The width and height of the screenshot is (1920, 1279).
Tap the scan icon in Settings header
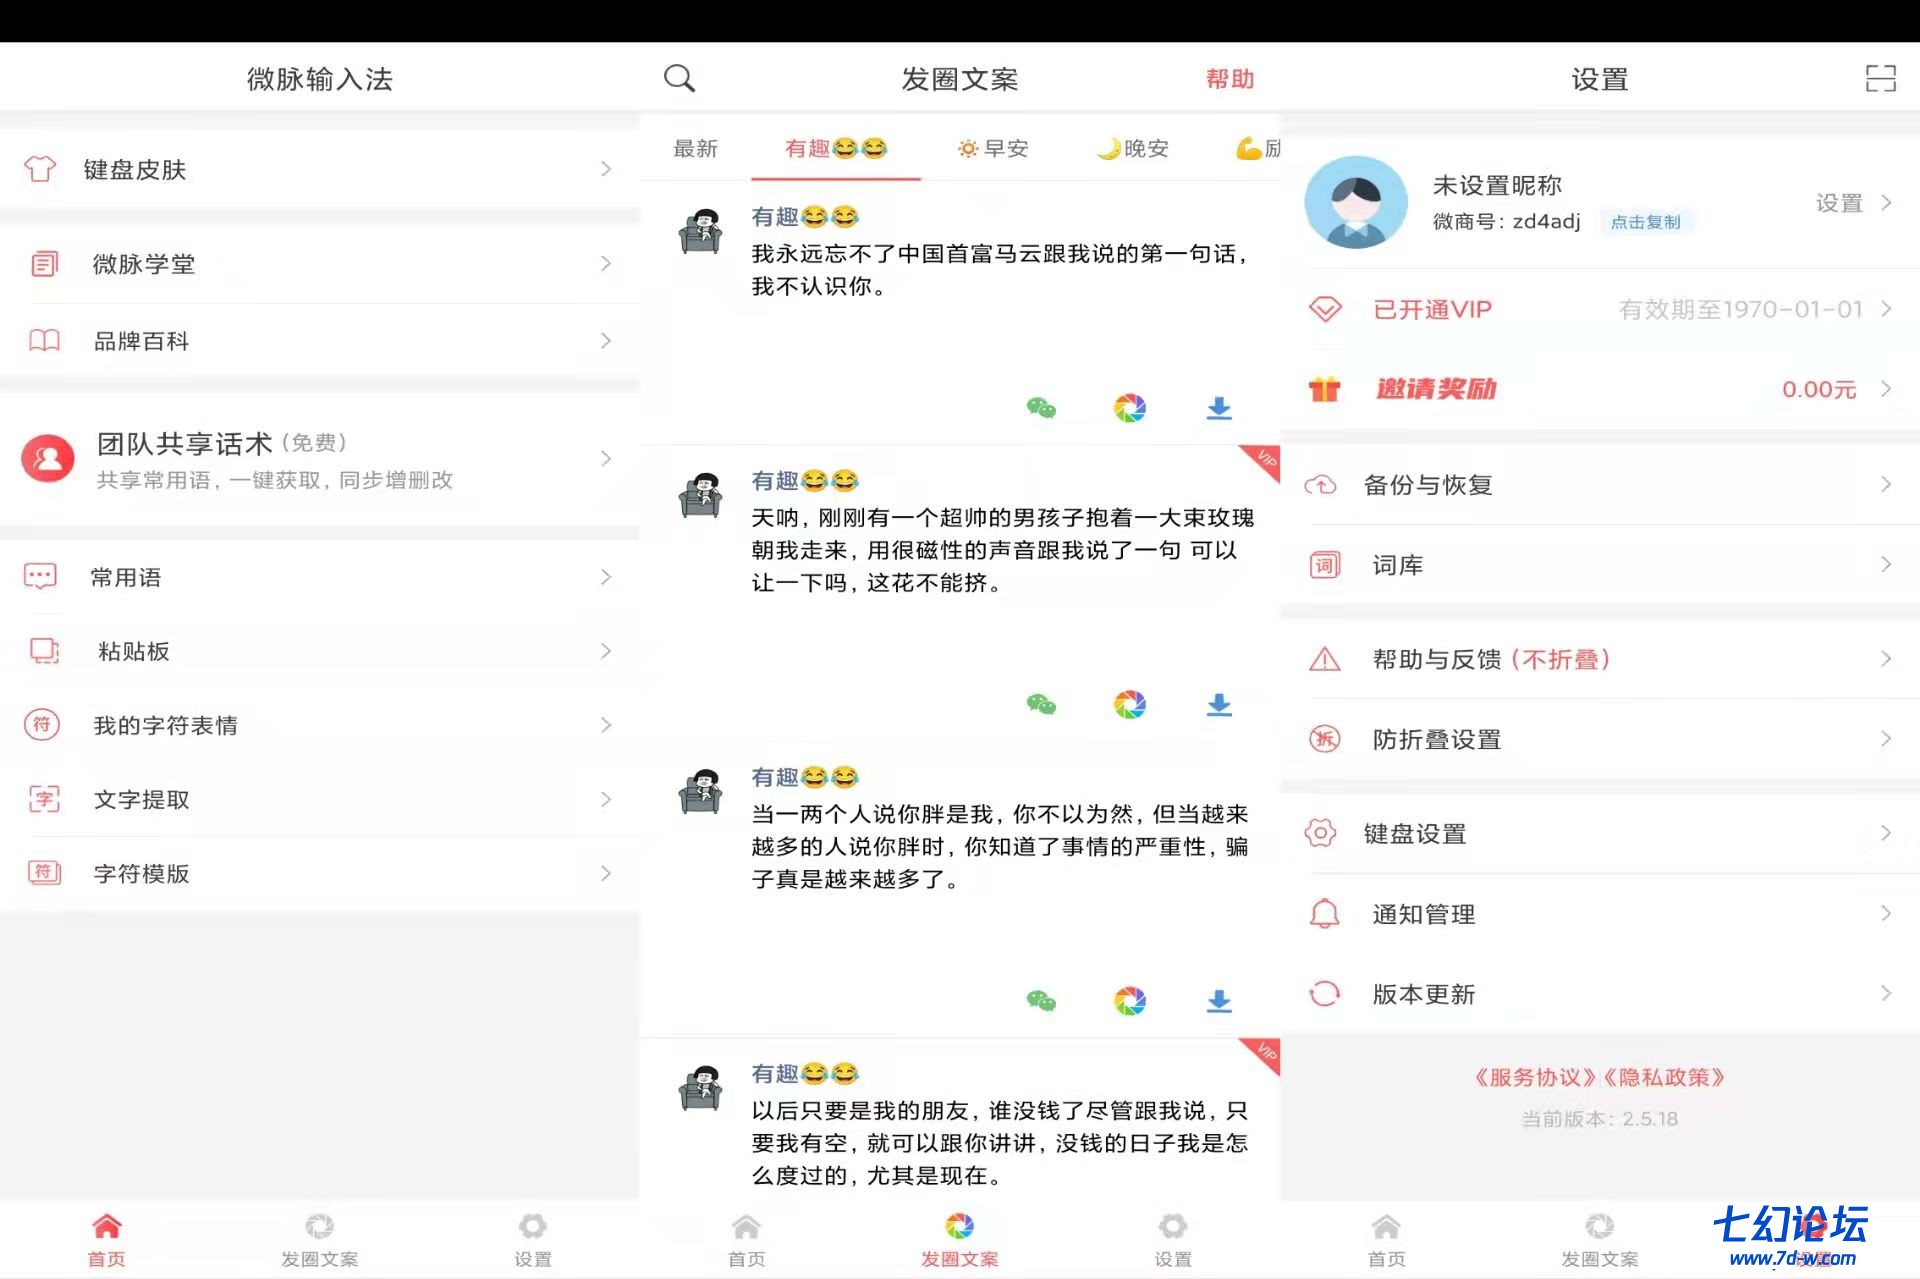coord(1880,78)
